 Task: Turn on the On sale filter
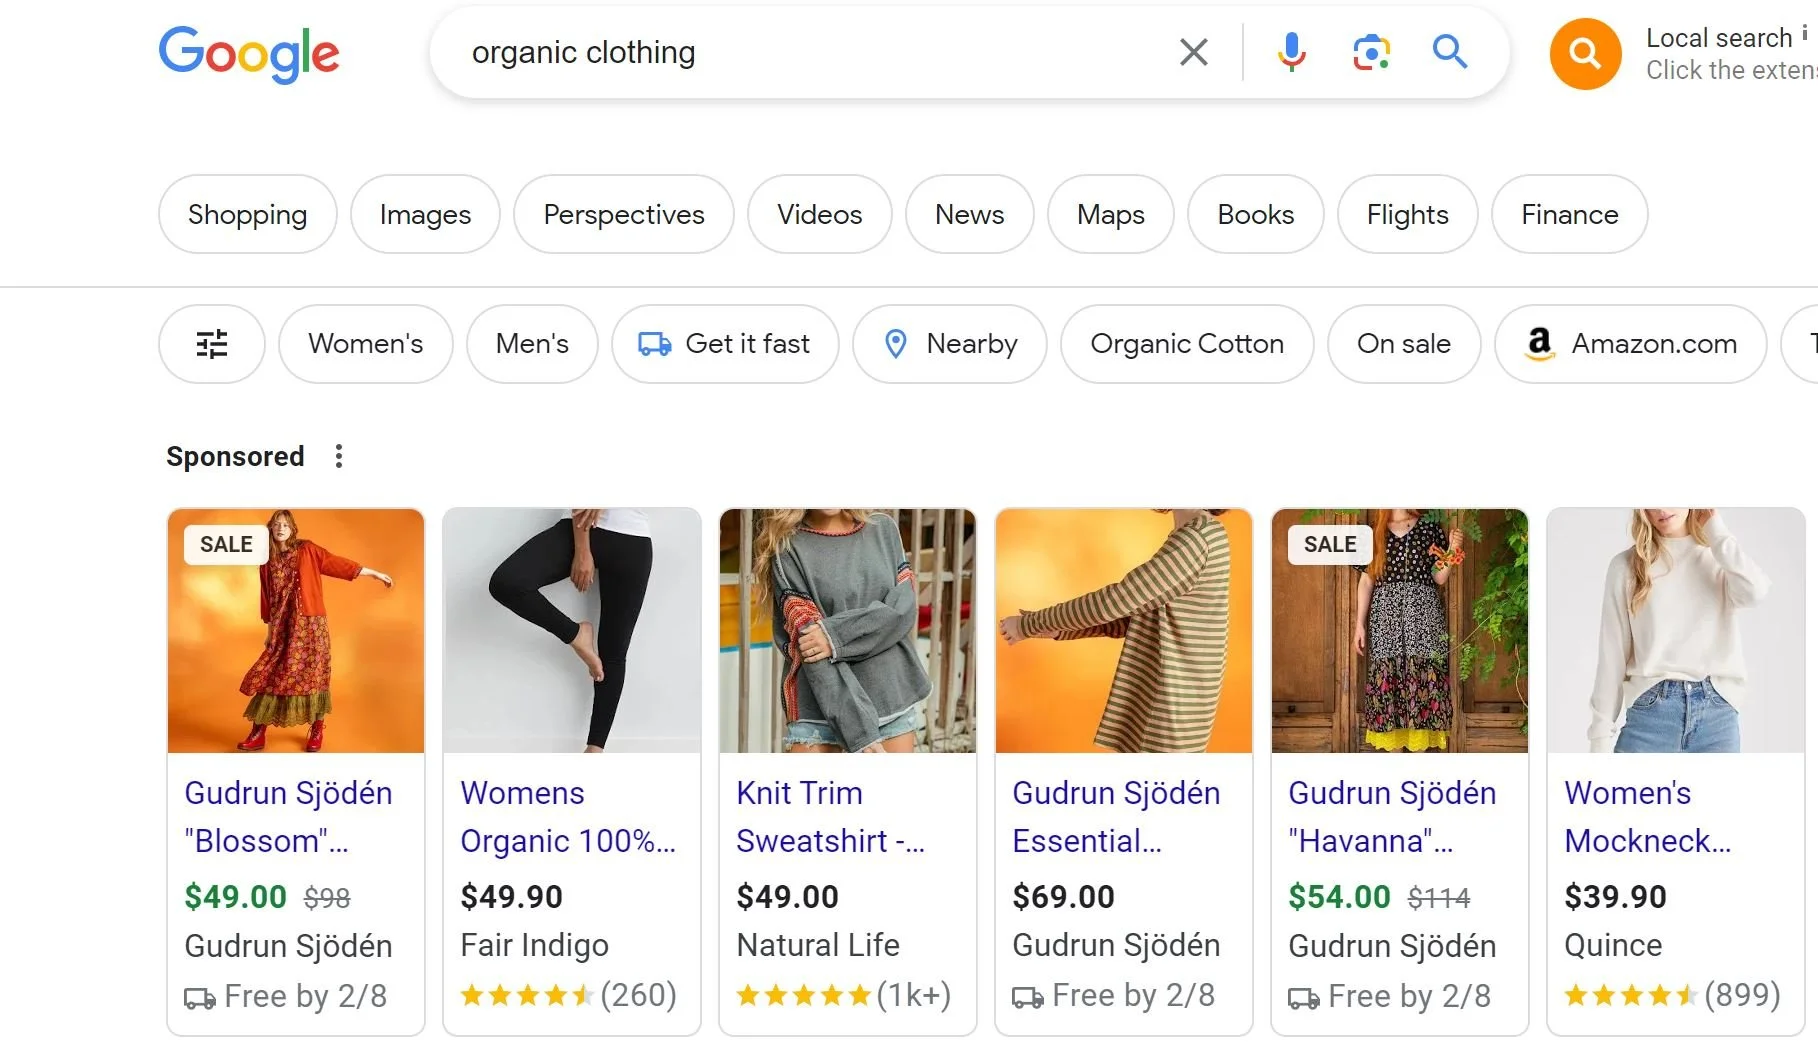point(1404,344)
